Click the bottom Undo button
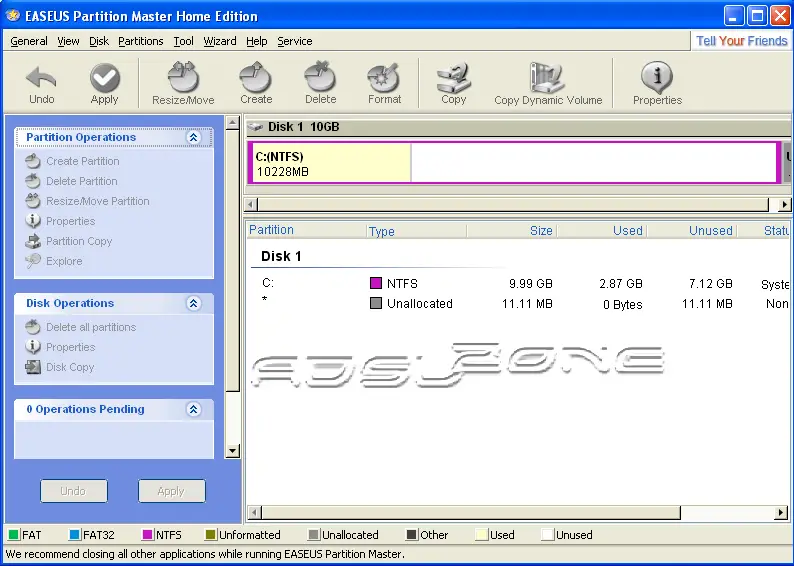 (x=73, y=491)
